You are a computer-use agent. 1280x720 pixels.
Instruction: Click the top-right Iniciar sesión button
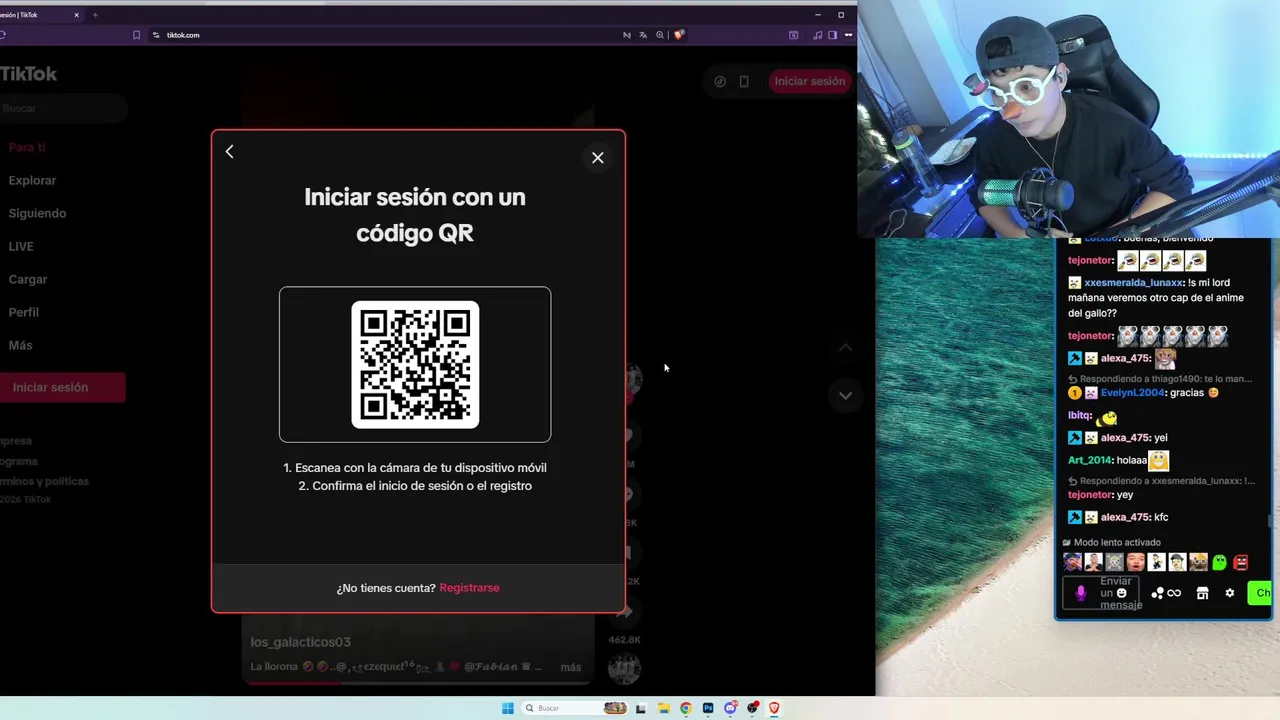point(809,81)
